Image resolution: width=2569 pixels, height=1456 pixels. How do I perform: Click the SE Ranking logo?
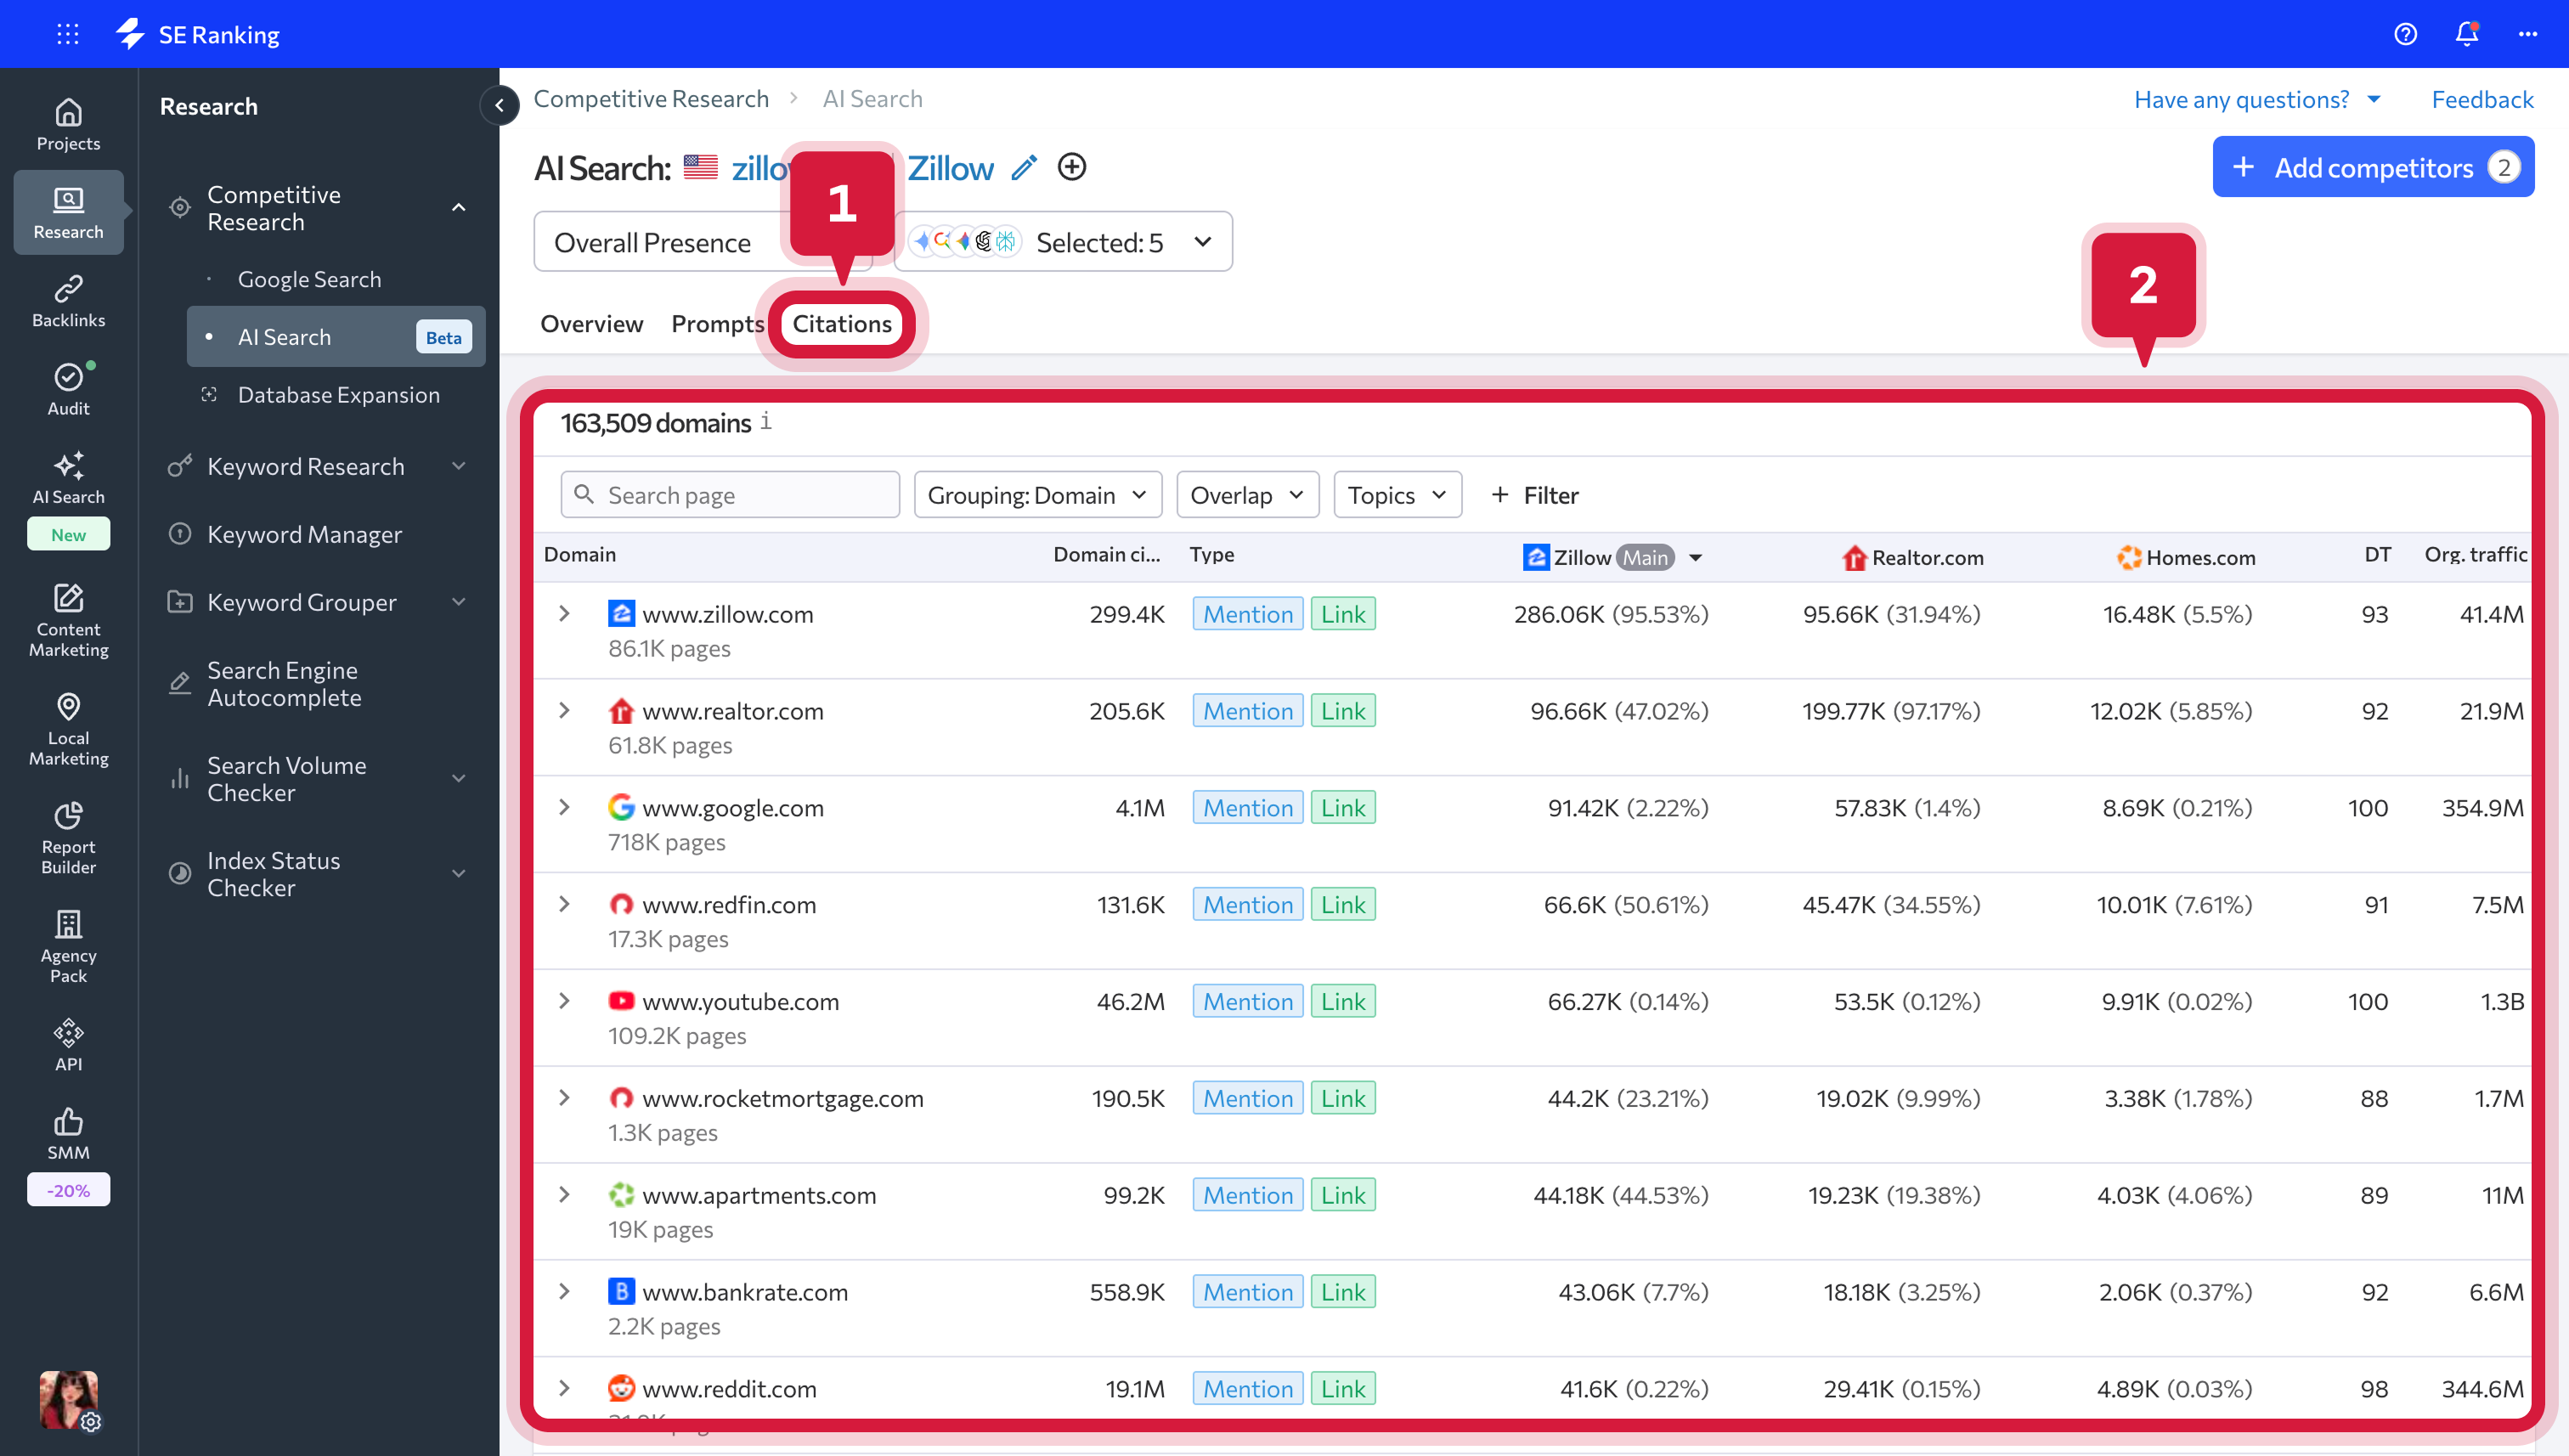point(198,34)
